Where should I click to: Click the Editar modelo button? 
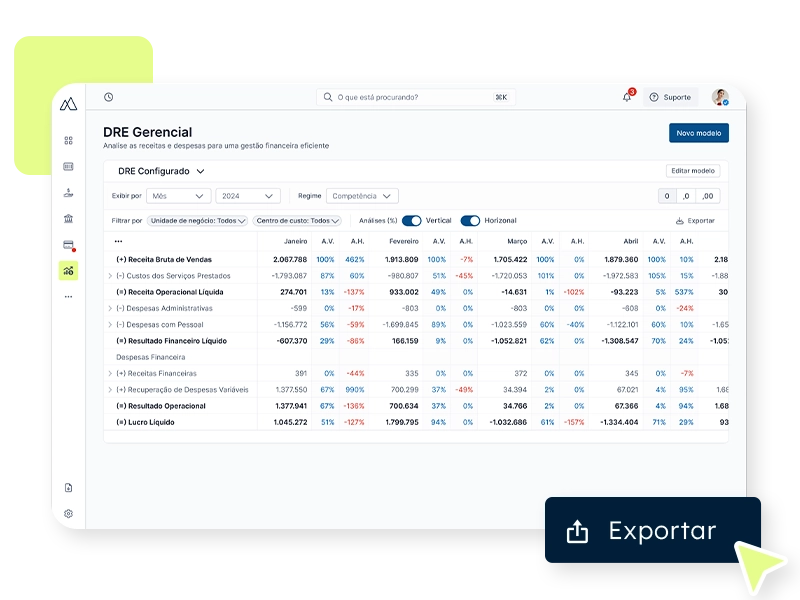coord(692,171)
